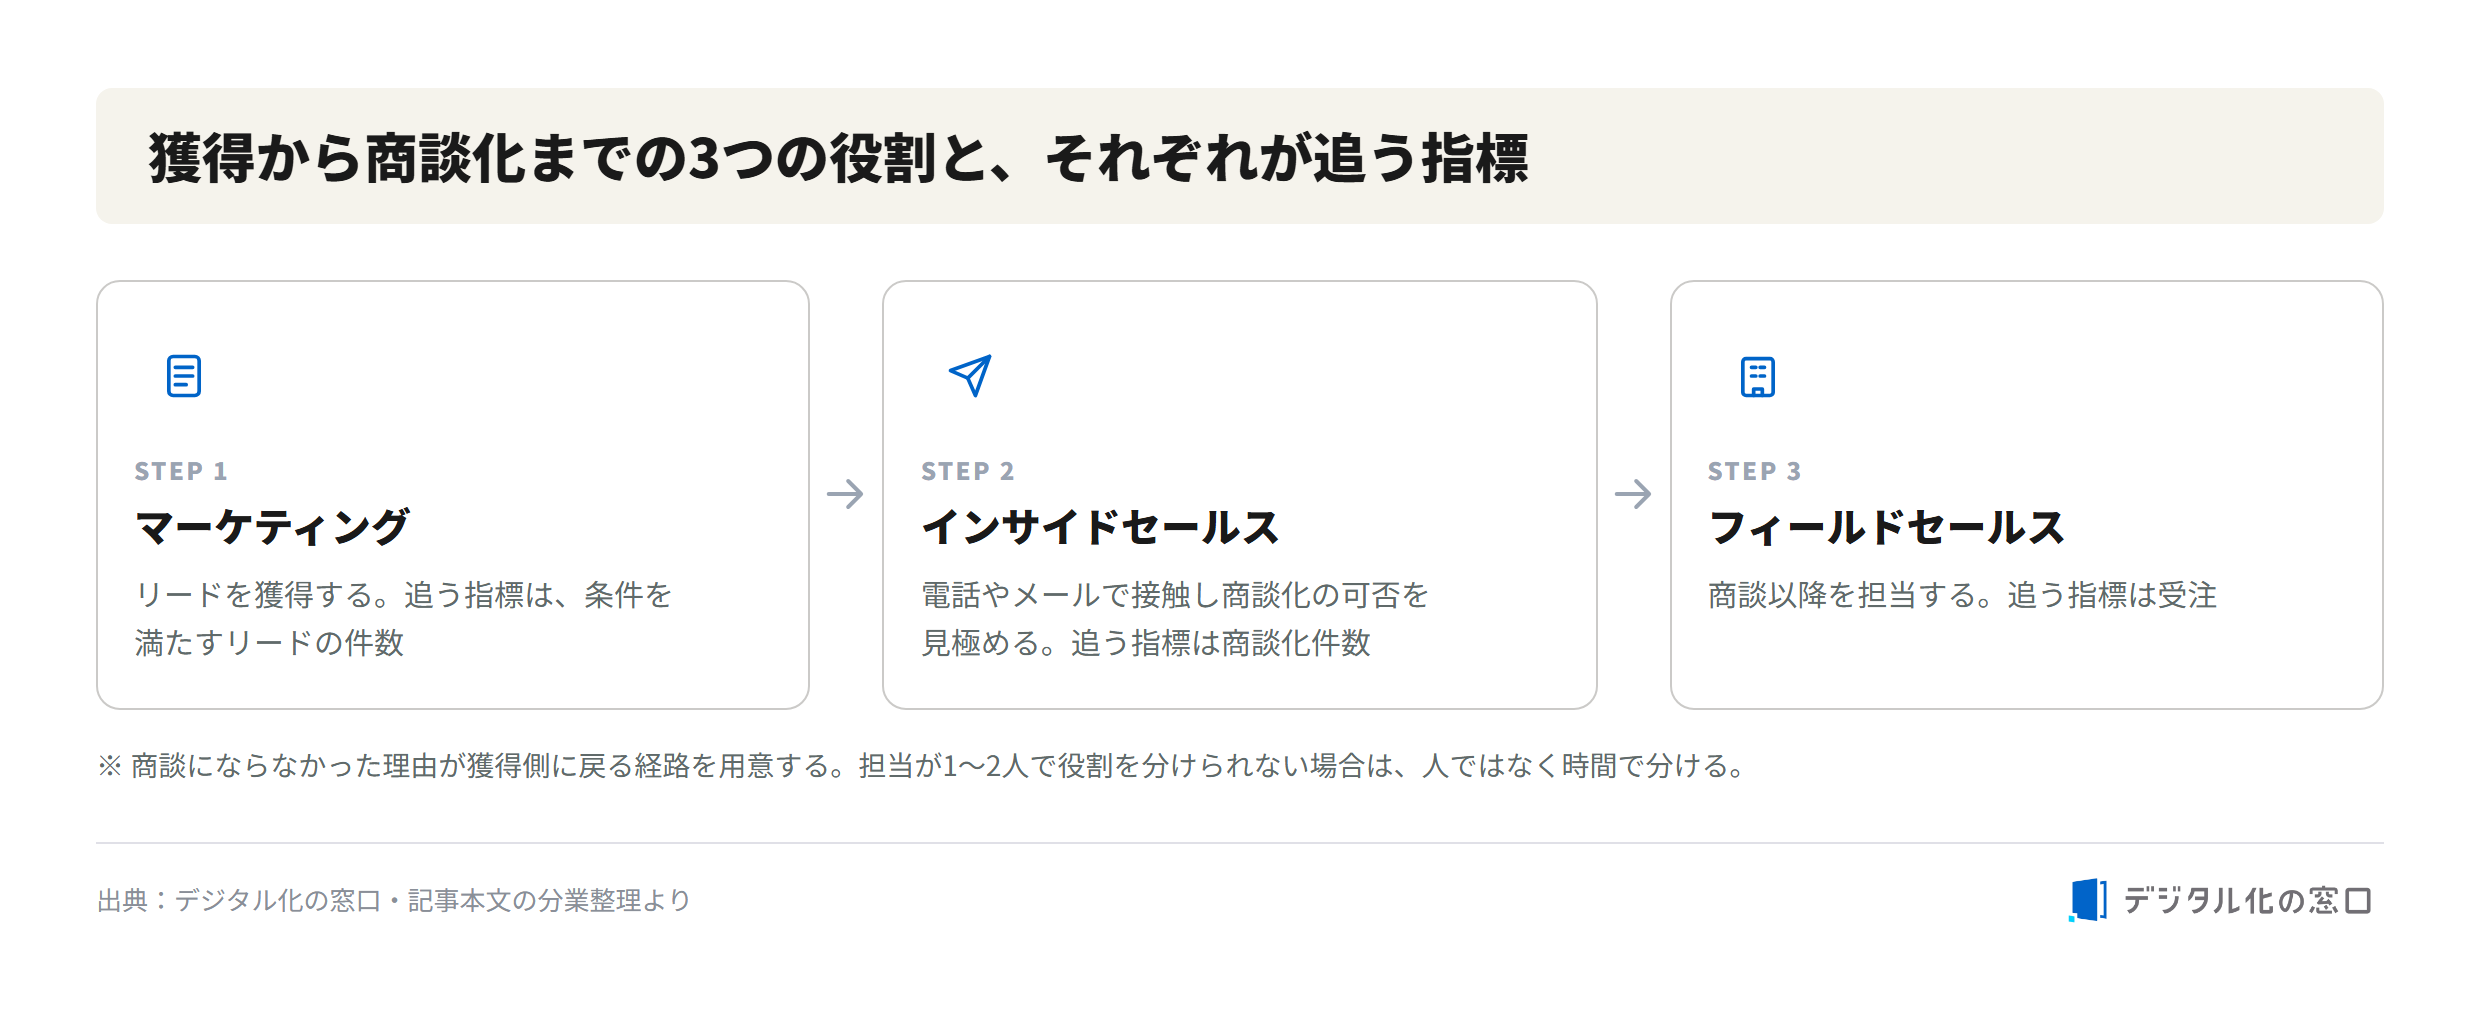Click the building icon above STEP 3

pyautogui.click(x=1758, y=377)
